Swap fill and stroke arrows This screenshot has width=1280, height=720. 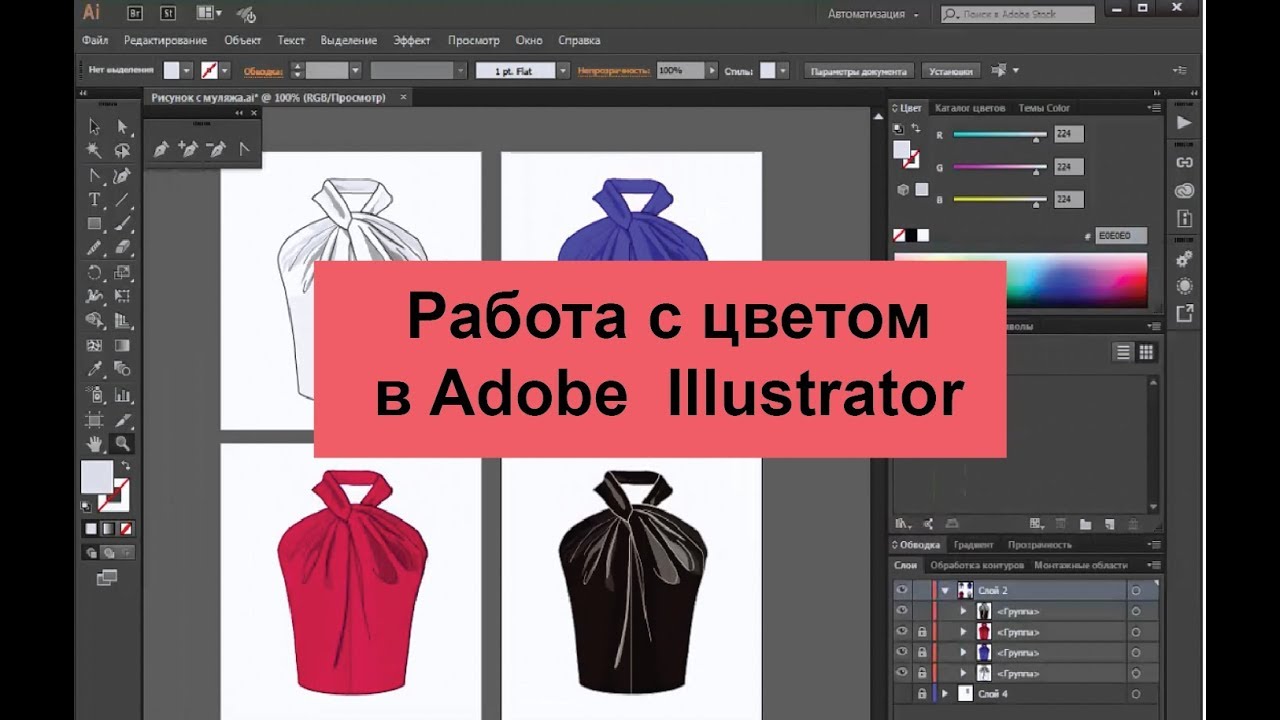(127, 465)
